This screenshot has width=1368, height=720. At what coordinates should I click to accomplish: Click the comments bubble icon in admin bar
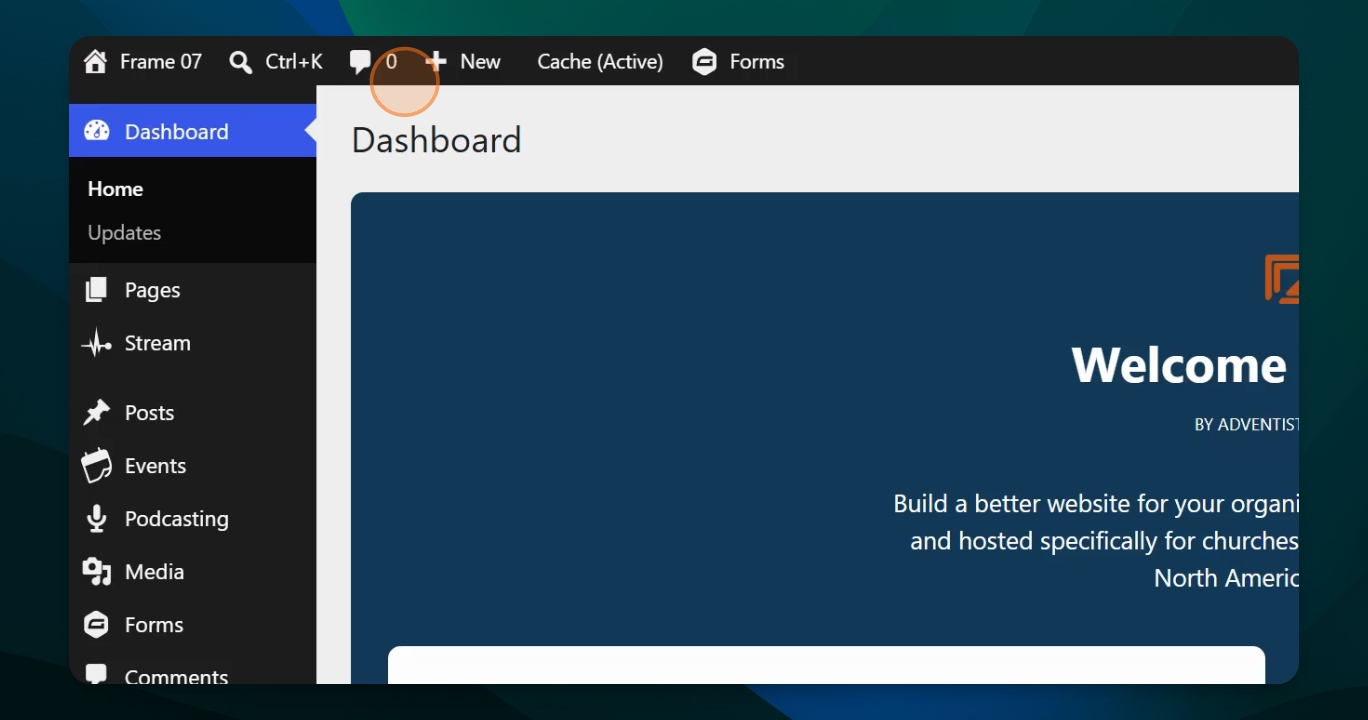pyautogui.click(x=360, y=63)
